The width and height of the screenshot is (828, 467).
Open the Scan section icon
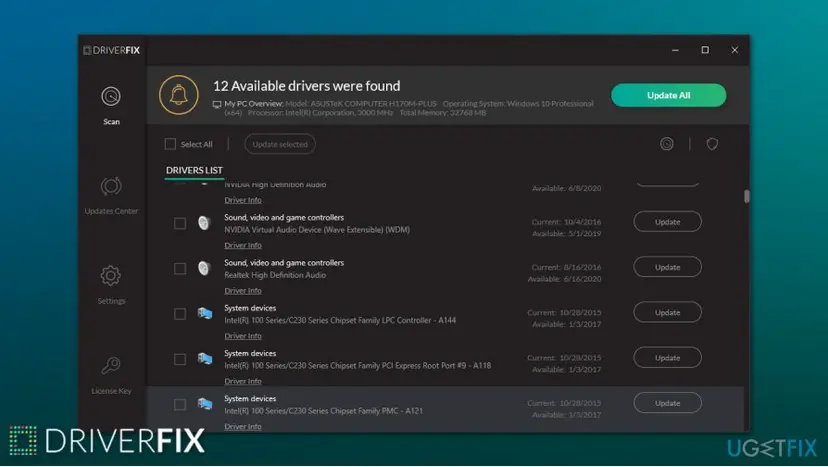pos(111,97)
